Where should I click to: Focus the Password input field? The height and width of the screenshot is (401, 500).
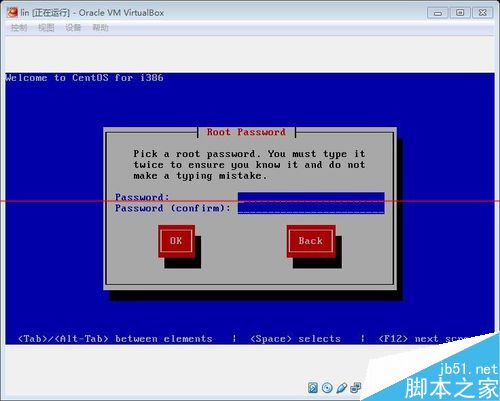(311, 197)
